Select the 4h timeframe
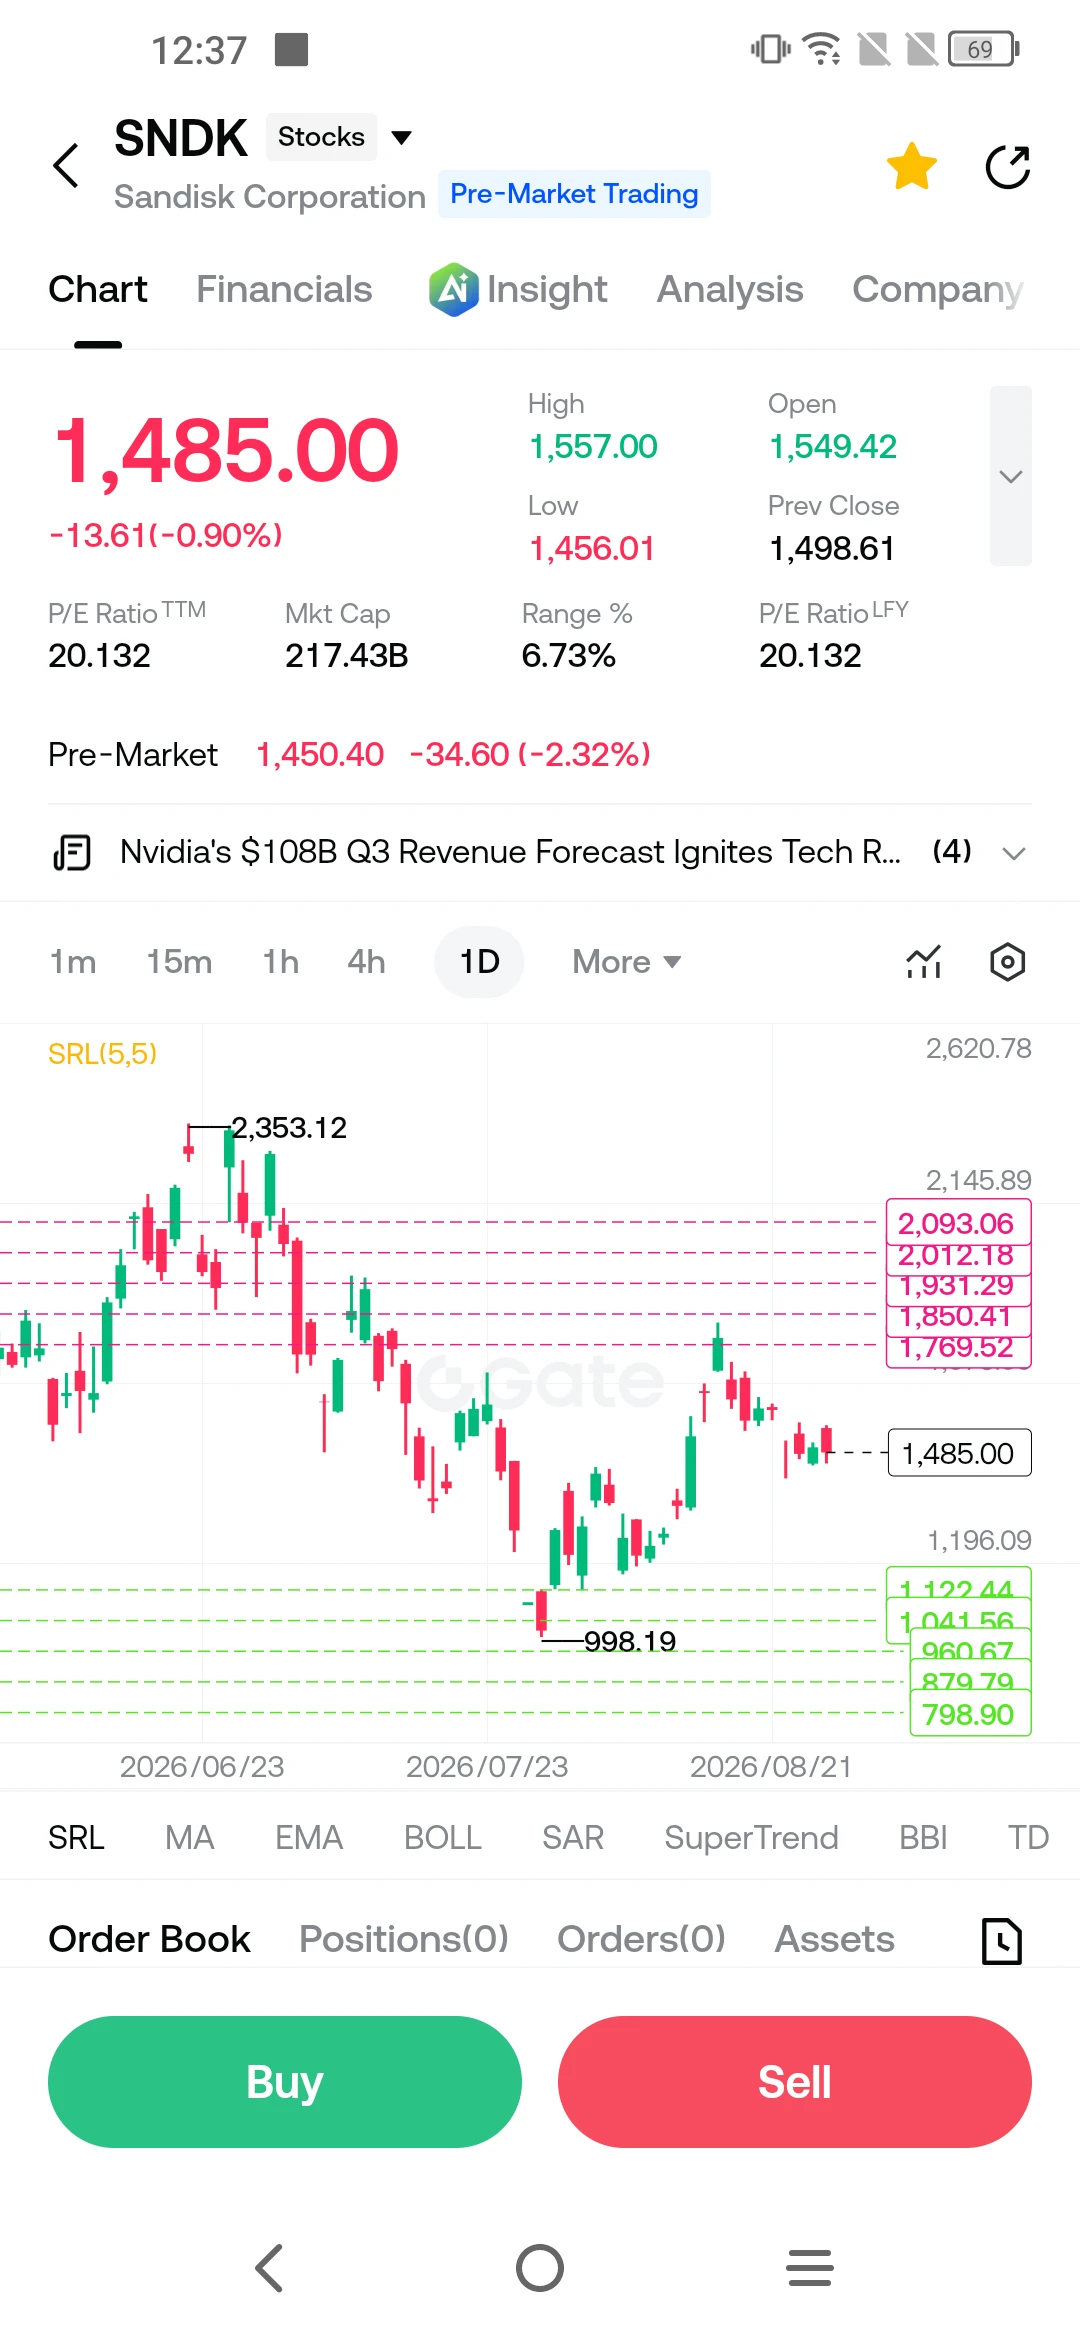This screenshot has width=1080, height=2340. coord(366,962)
